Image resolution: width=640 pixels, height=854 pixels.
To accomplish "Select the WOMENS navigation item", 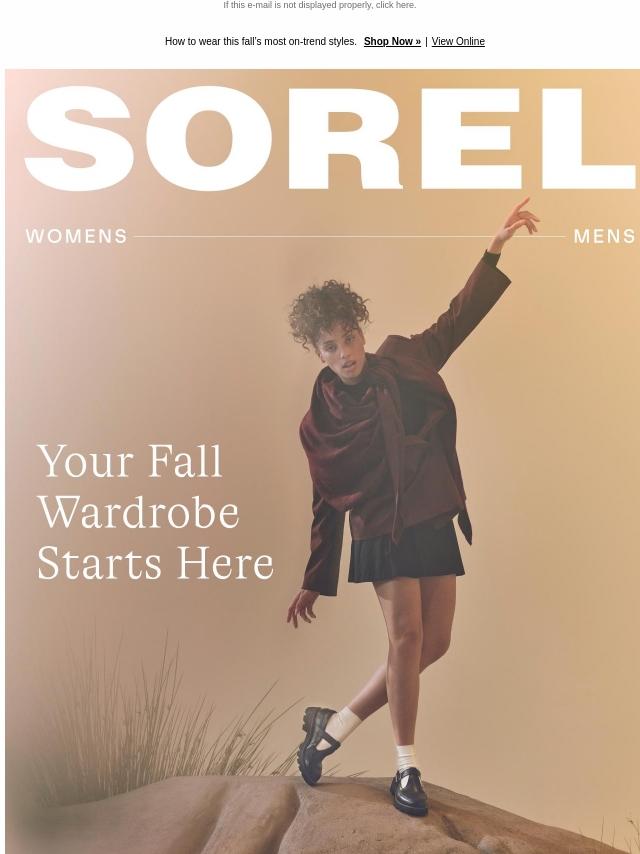I will 76,236.
